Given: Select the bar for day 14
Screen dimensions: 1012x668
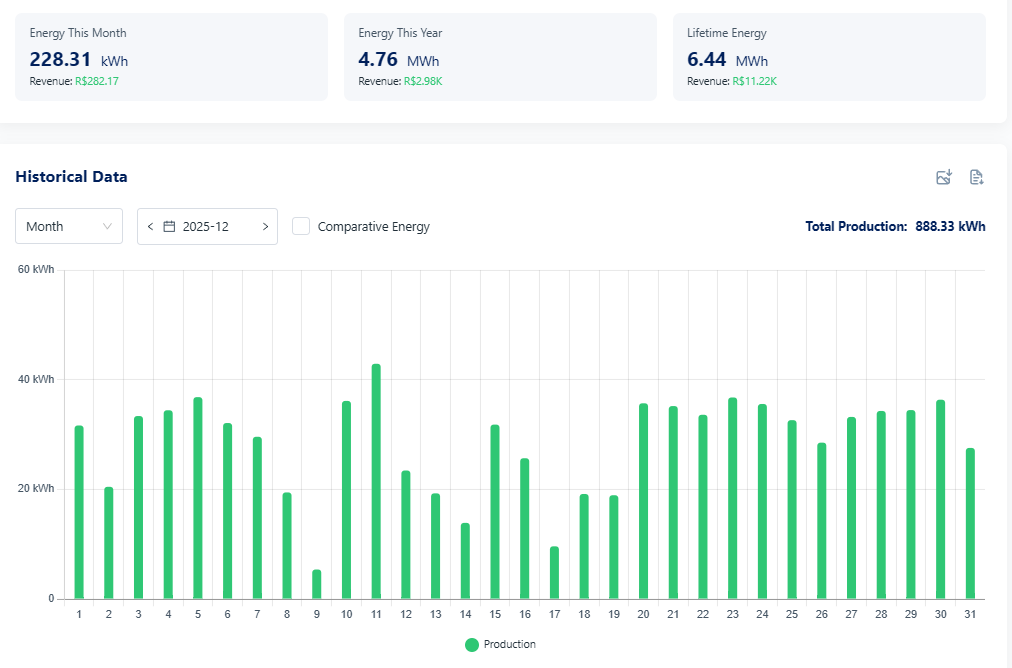Looking at the screenshot, I should [x=465, y=561].
